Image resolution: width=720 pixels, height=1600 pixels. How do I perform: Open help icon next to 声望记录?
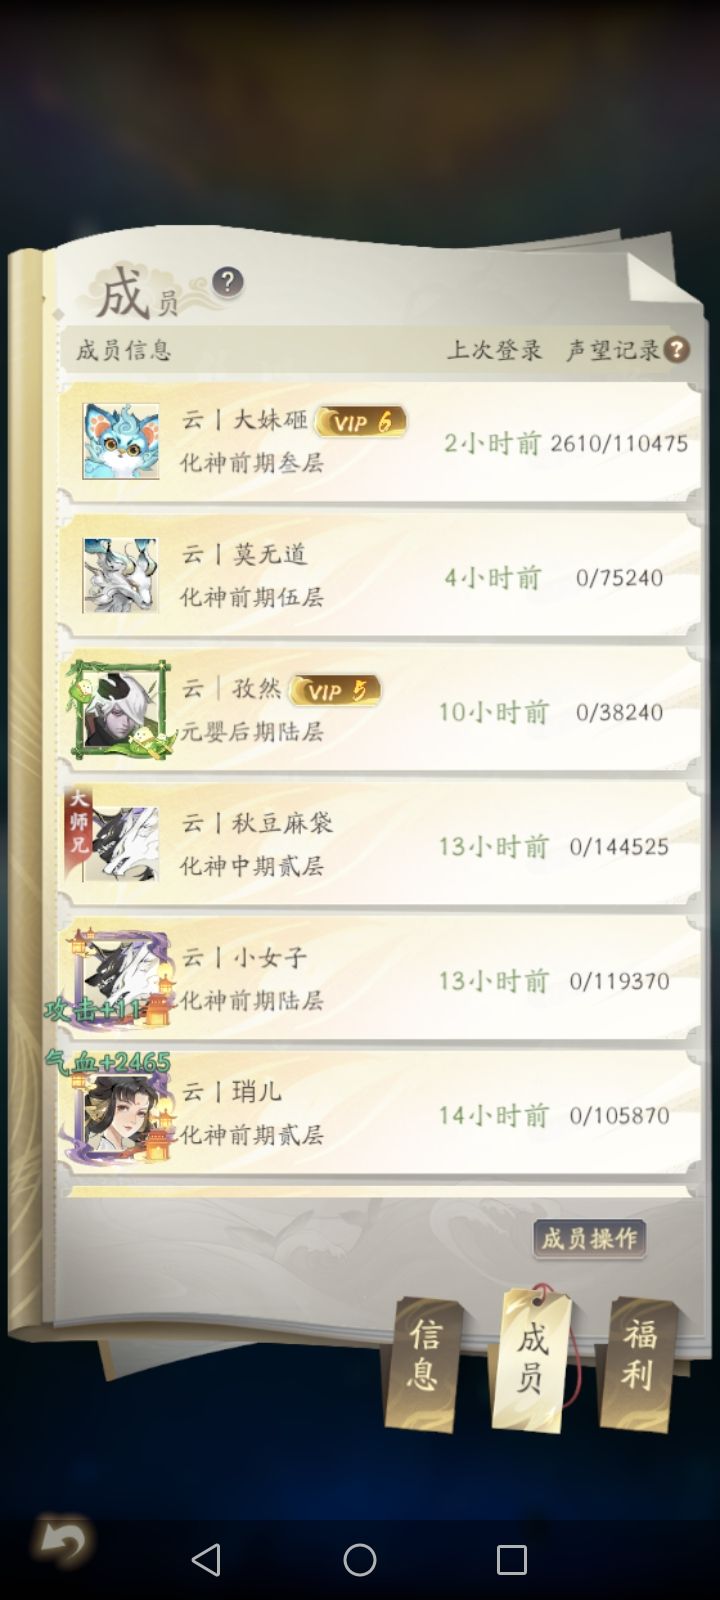tap(677, 349)
